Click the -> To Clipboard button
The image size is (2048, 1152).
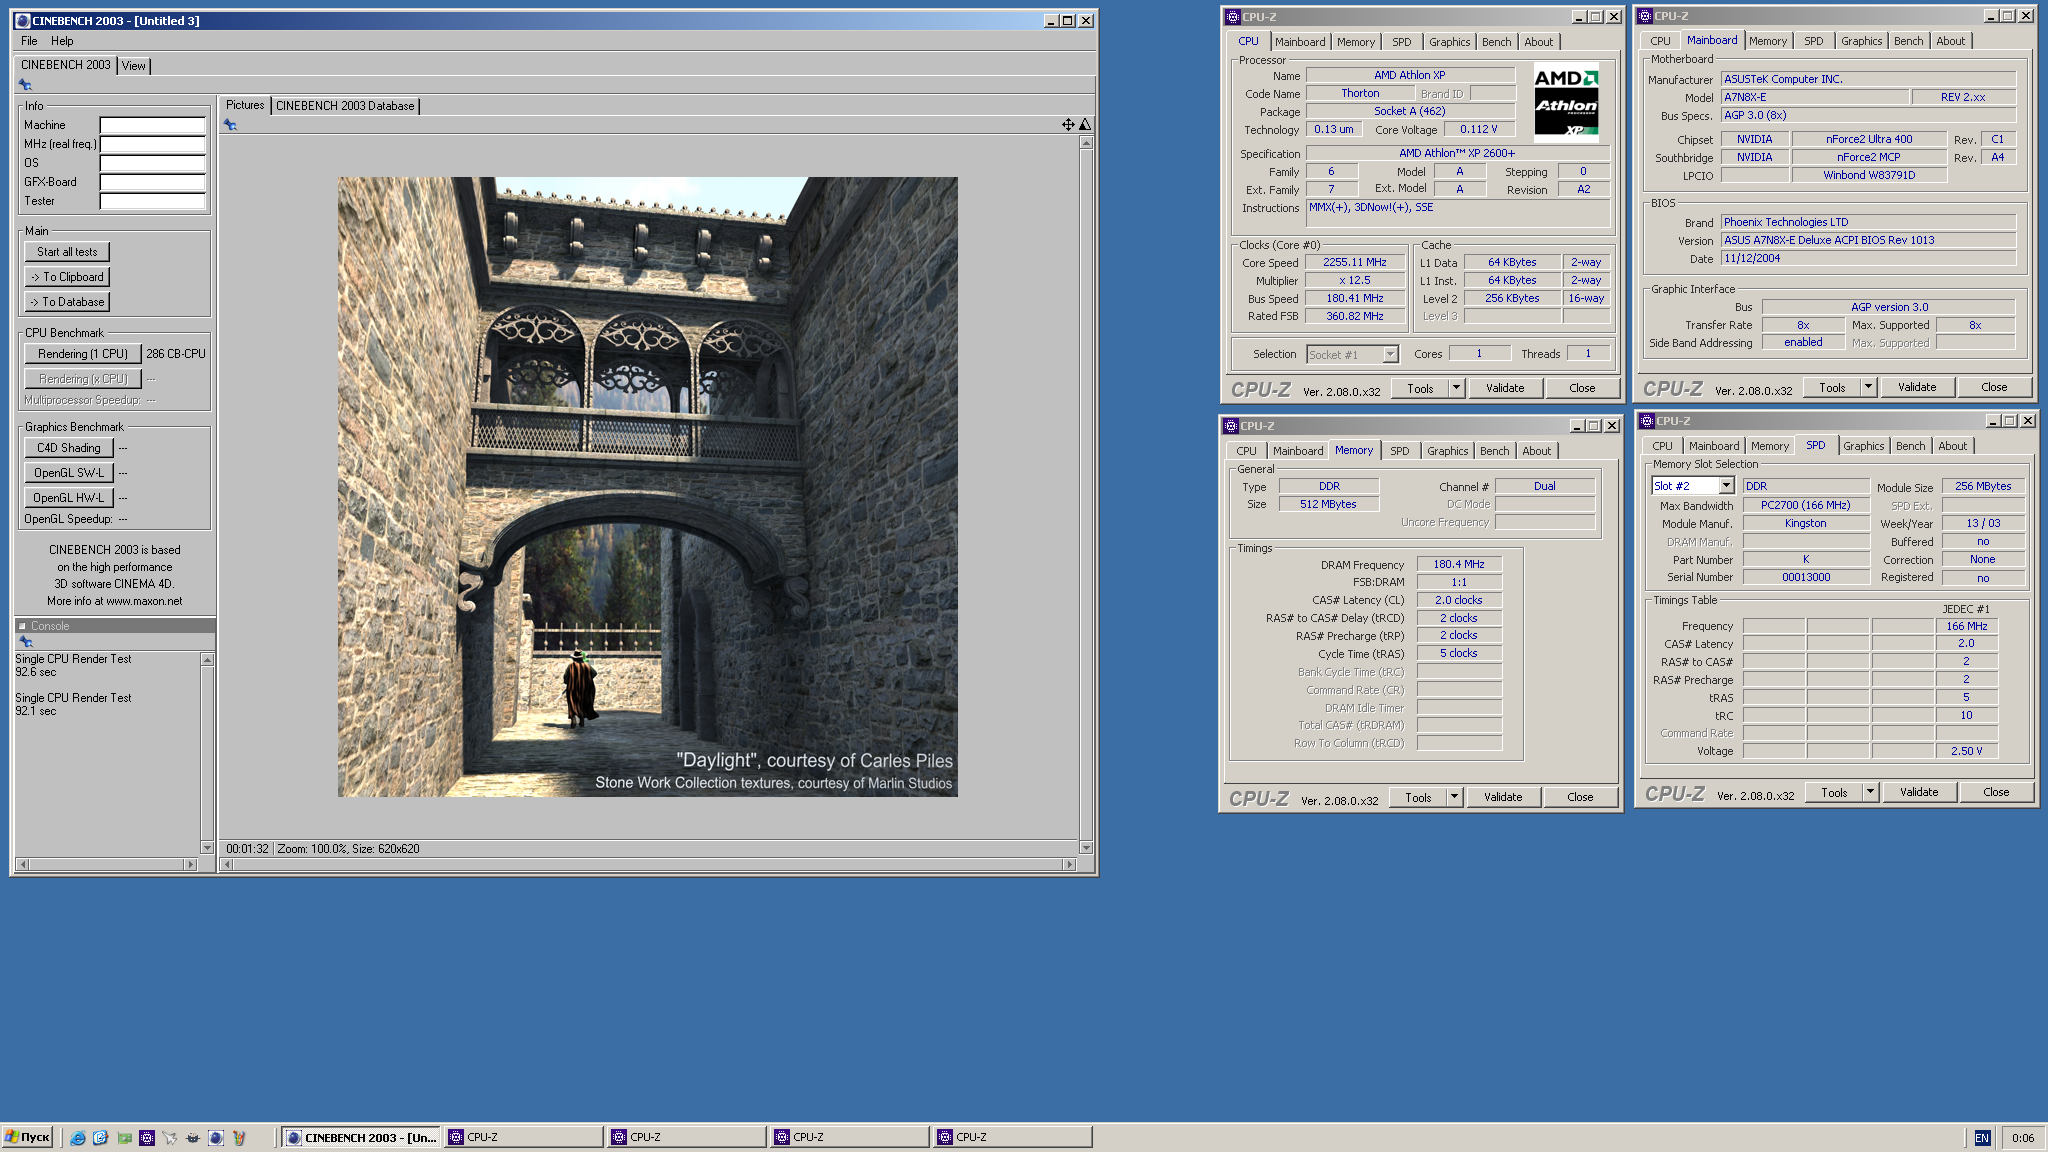click(x=67, y=277)
